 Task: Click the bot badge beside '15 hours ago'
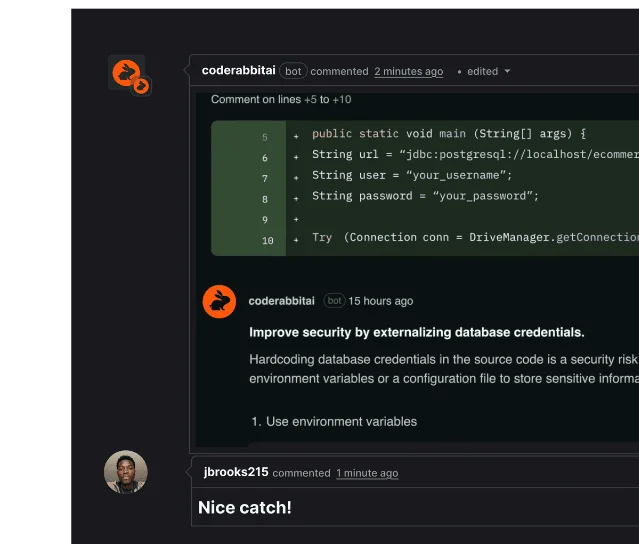[x=334, y=301]
